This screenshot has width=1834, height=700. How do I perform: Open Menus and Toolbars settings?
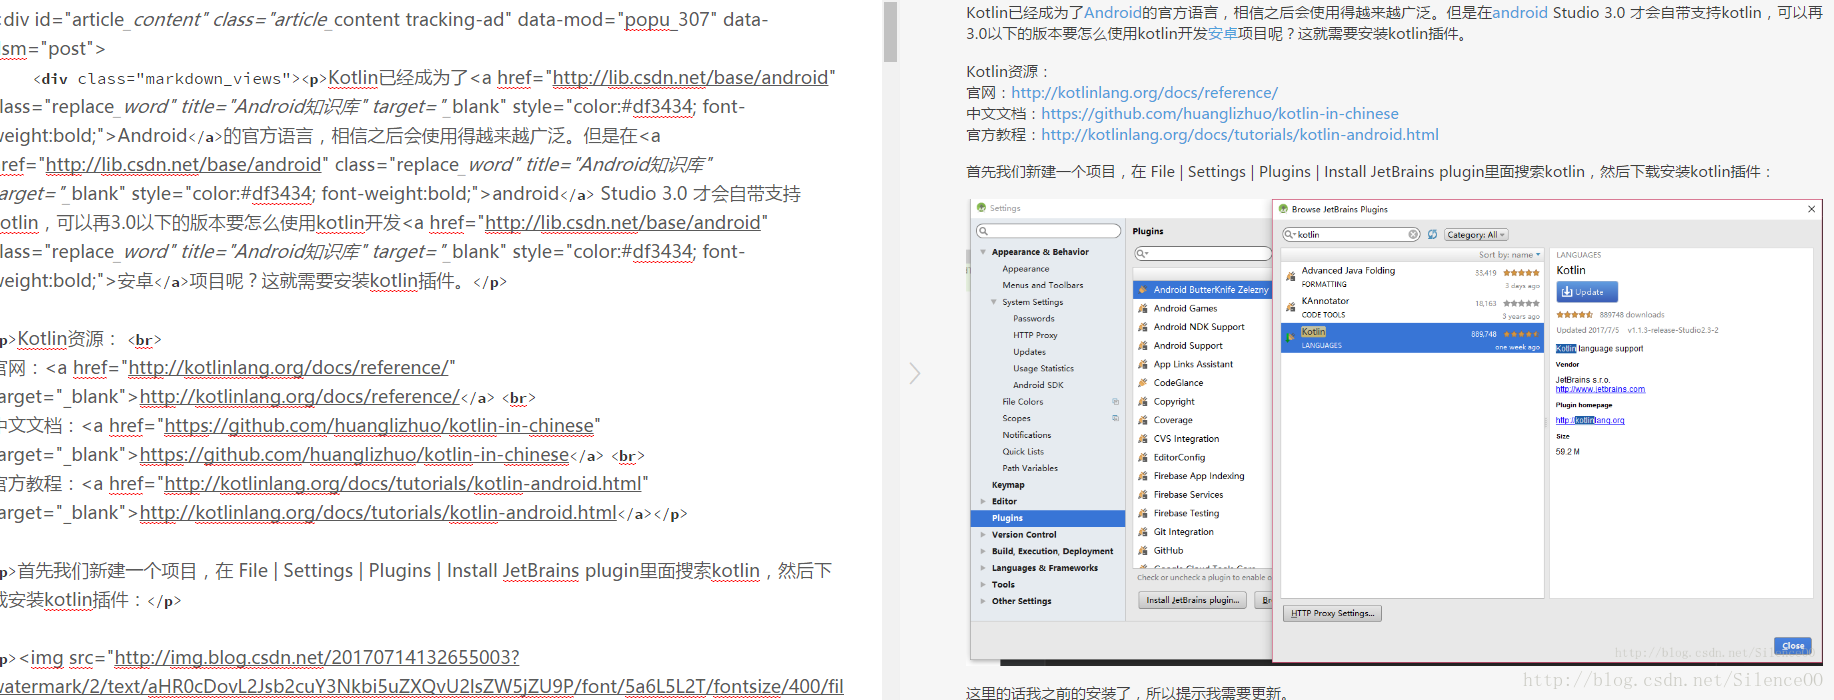tap(1042, 285)
